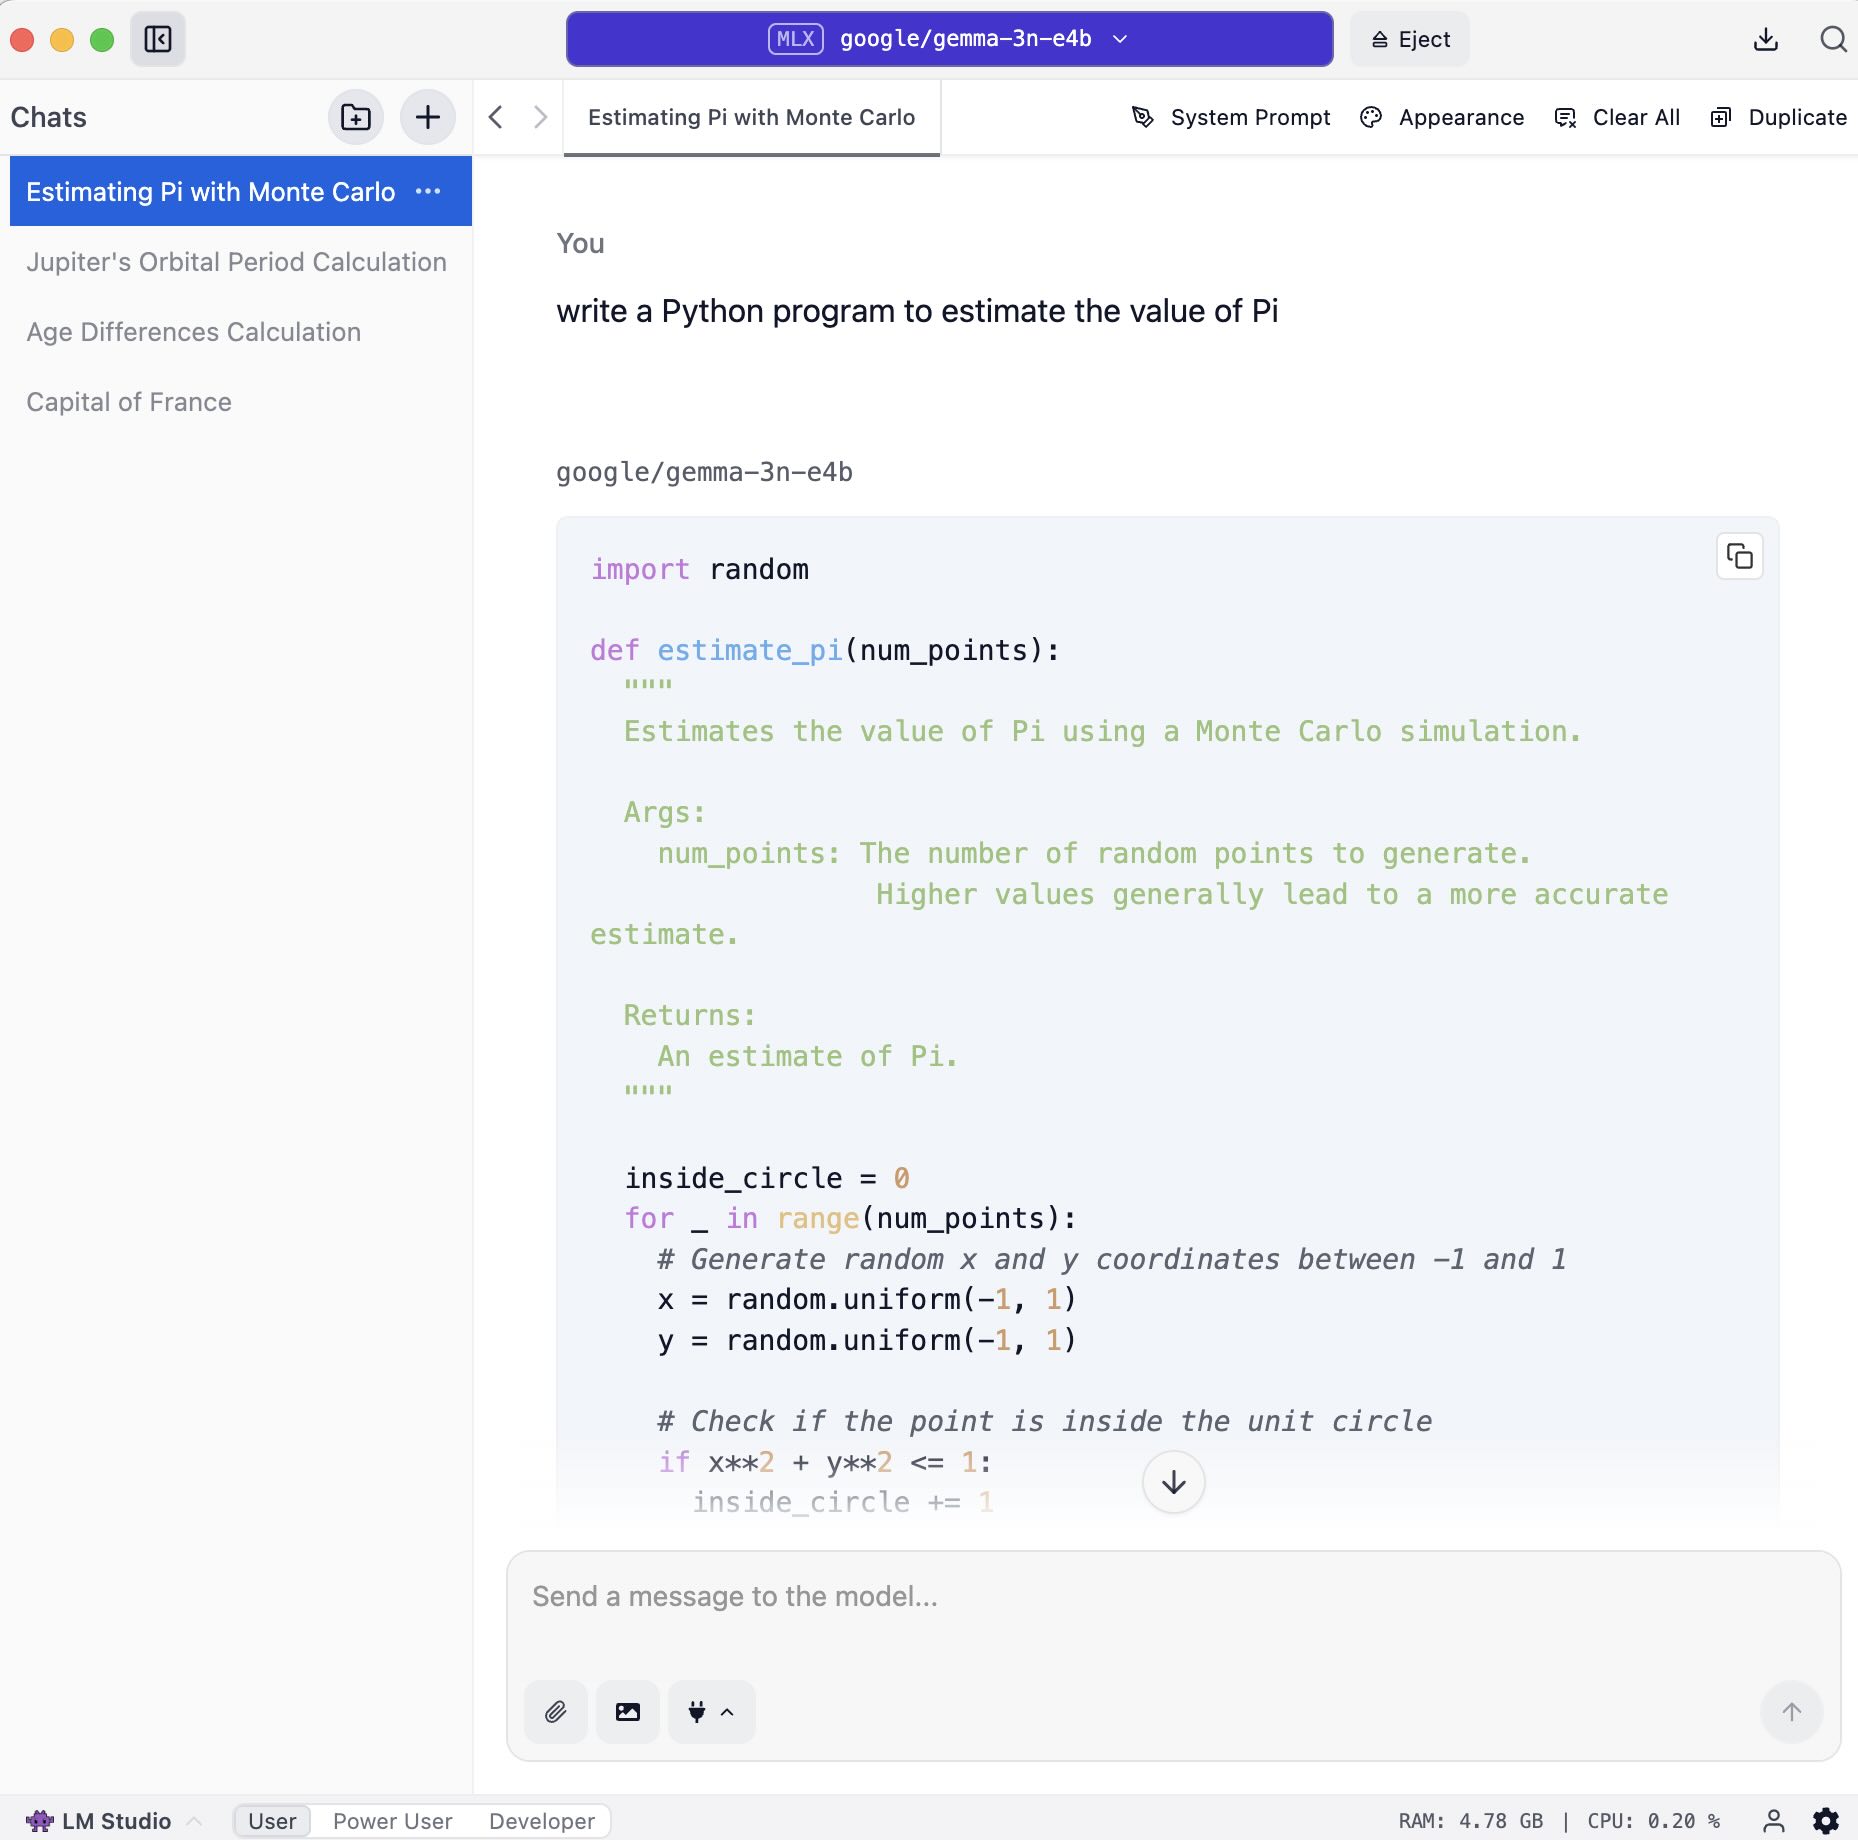
Task: Select the Estimating Pi with Monte Carlo tab
Action: pyautogui.click(x=751, y=118)
